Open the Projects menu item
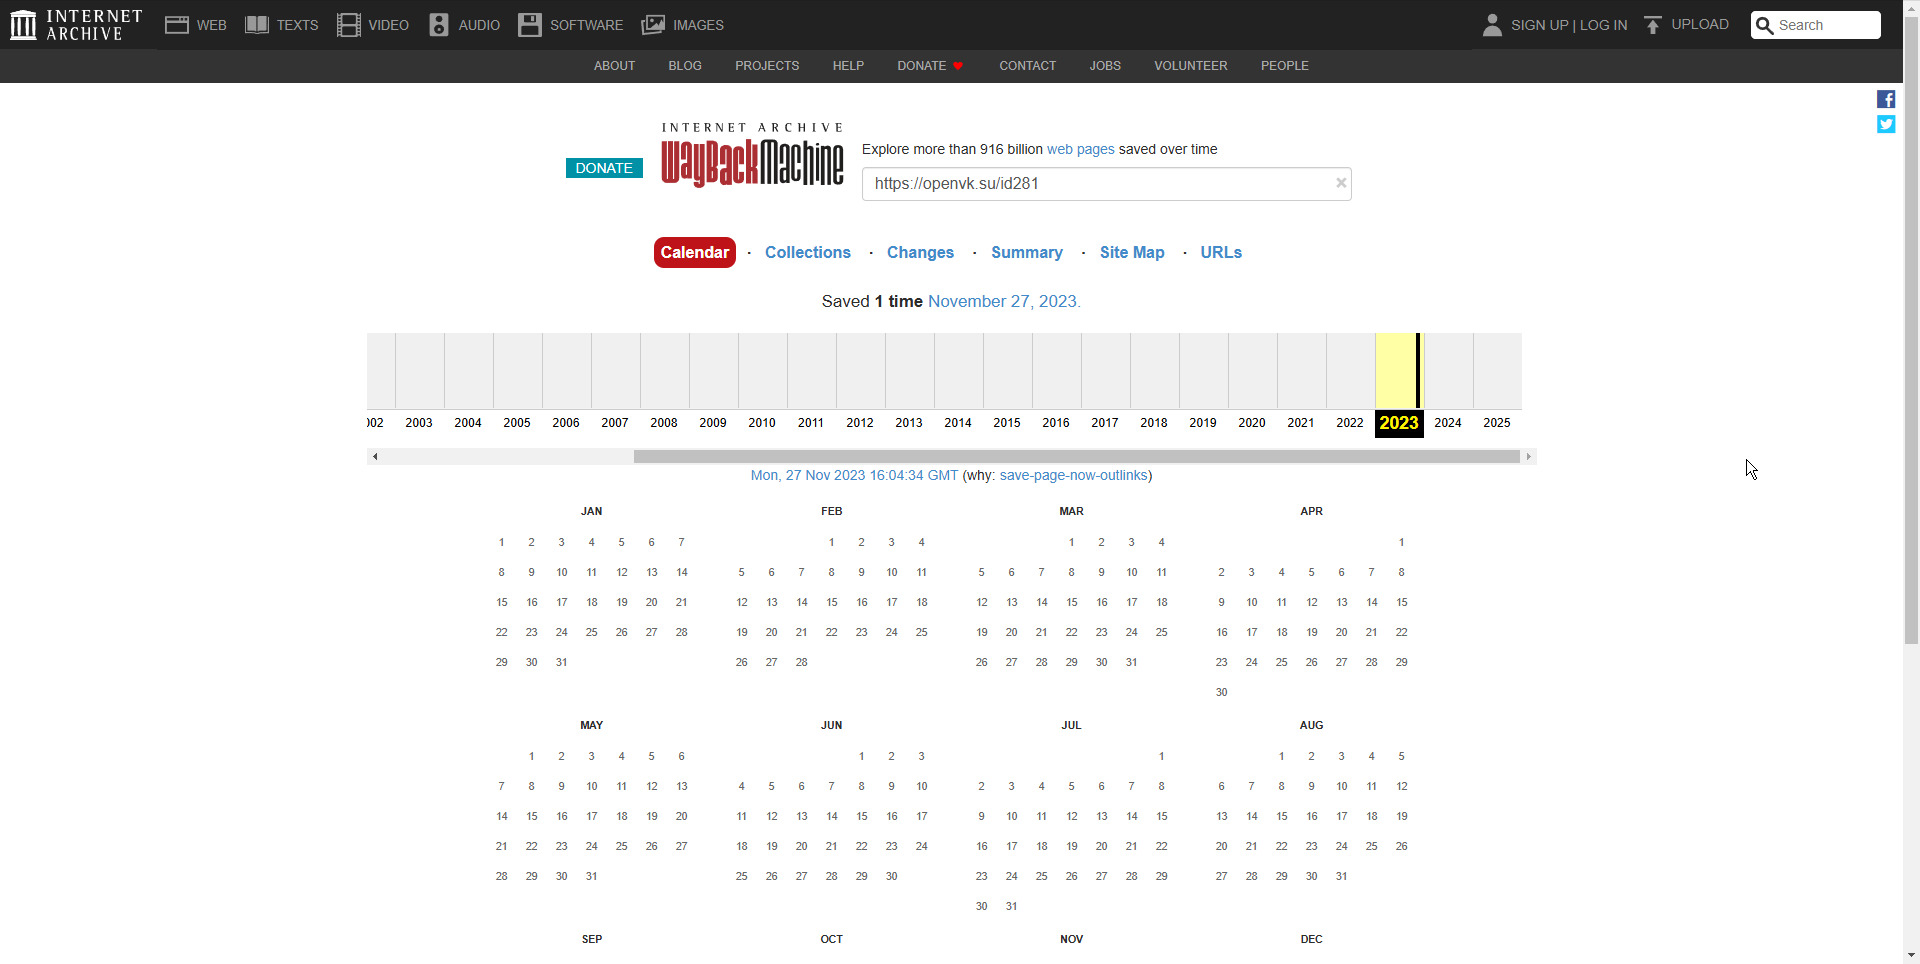Screen dimensions: 1920x964 767,66
